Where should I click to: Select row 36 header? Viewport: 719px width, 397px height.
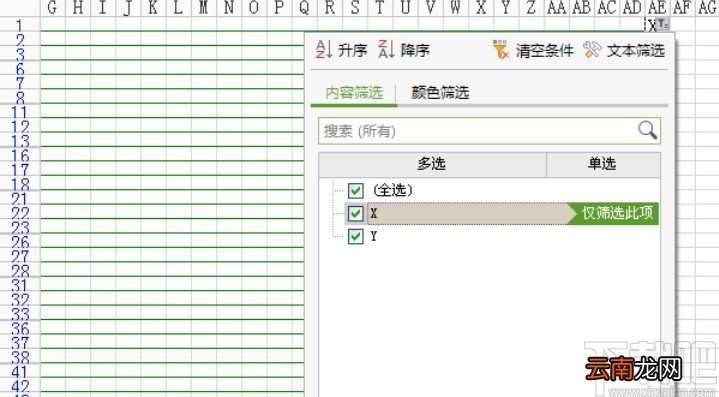[x=20, y=328]
